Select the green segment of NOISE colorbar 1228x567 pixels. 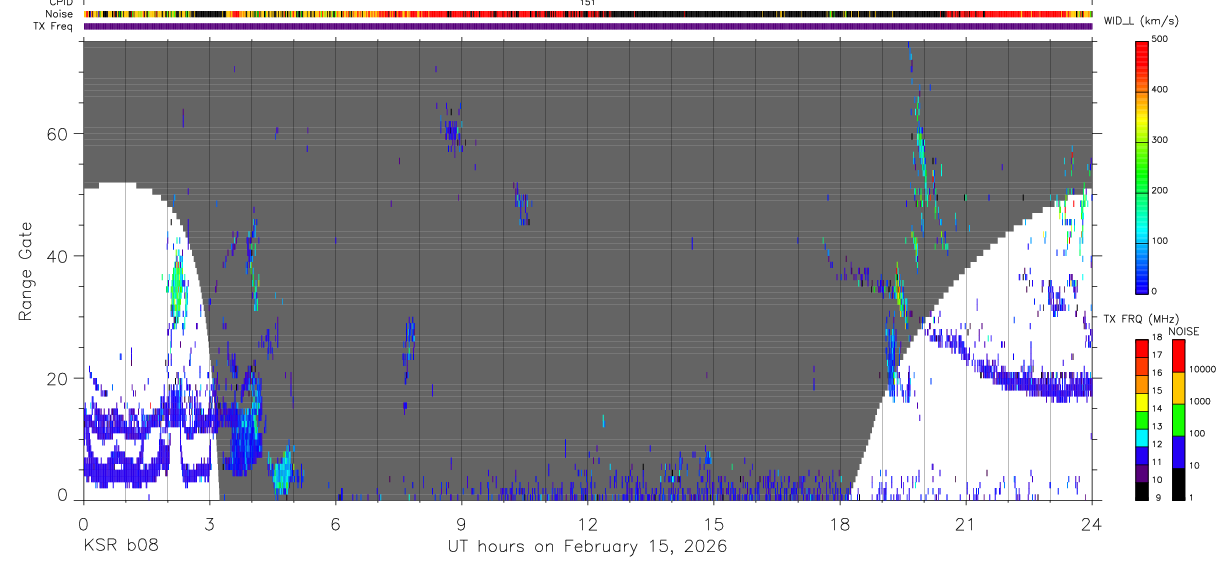1178,420
